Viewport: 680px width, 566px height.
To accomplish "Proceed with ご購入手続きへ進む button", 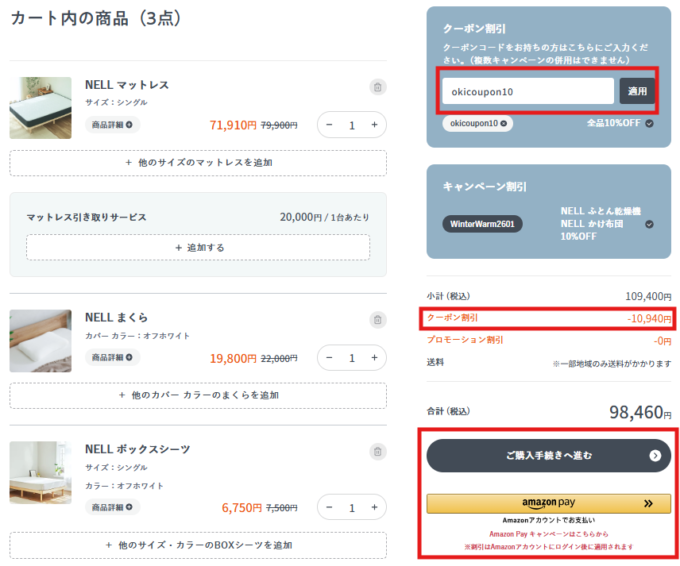I will coord(548,455).
